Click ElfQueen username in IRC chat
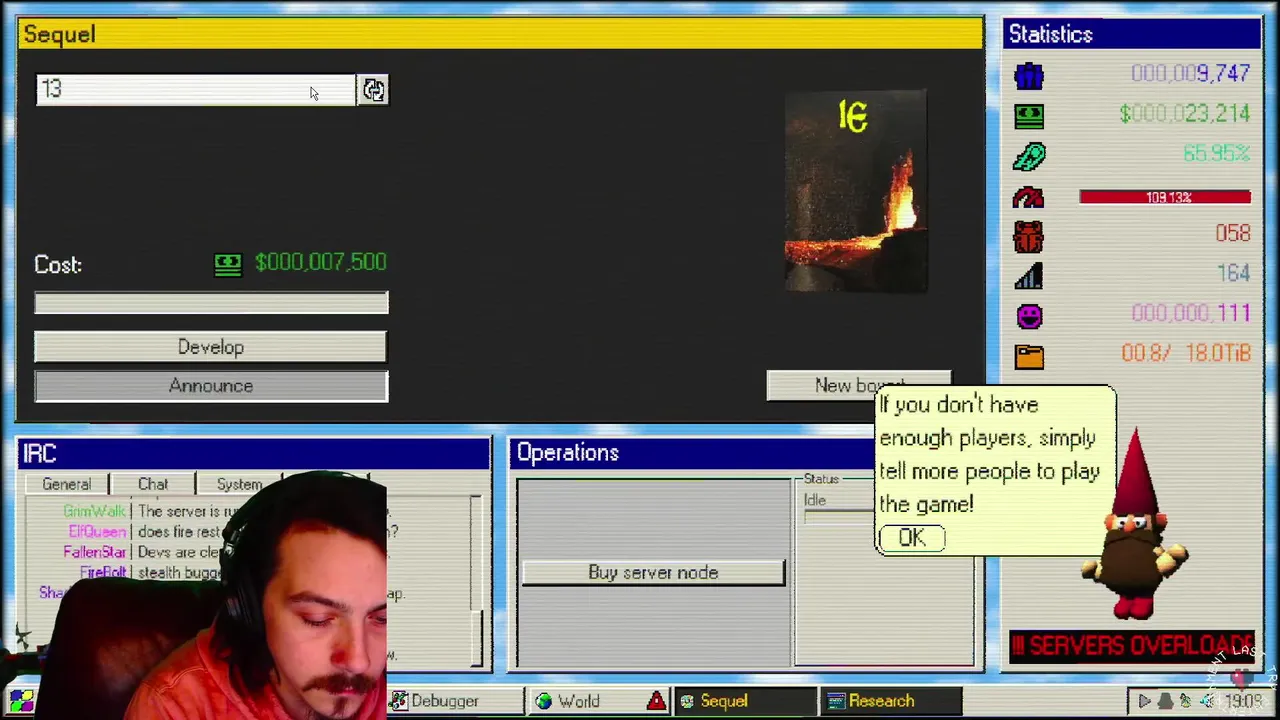The height and width of the screenshot is (720, 1280). coord(97,532)
